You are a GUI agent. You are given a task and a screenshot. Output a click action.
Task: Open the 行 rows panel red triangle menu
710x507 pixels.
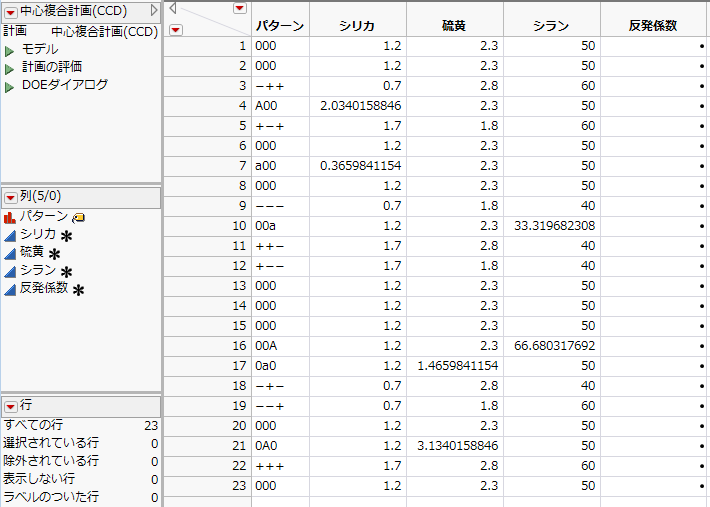[10, 406]
